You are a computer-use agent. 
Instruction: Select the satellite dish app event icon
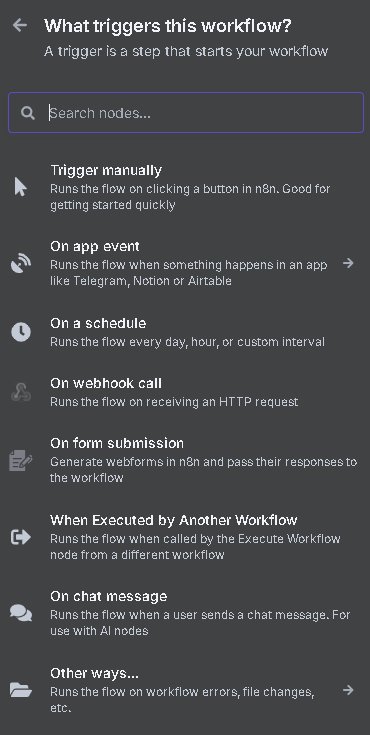click(x=21, y=263)
